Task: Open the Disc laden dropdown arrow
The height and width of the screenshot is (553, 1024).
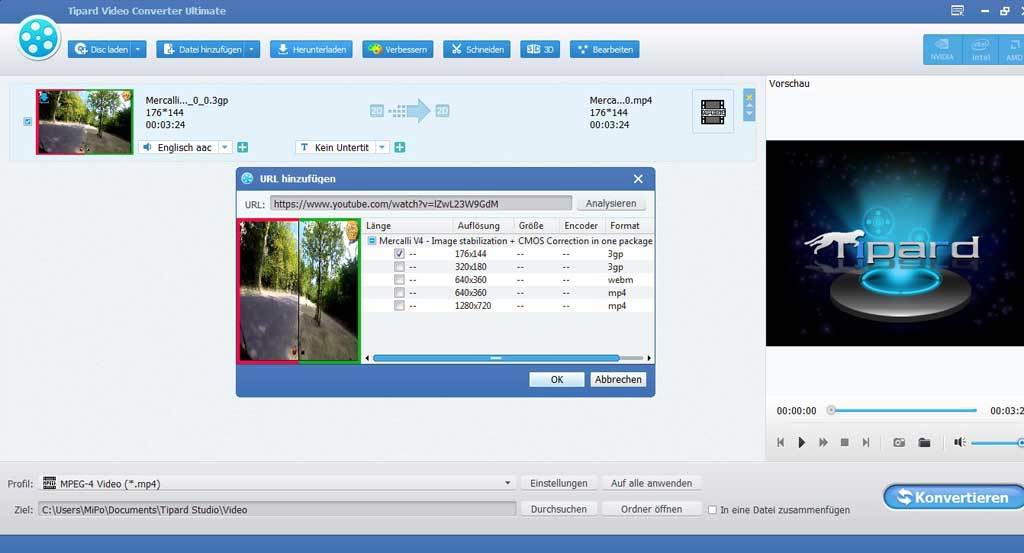Action: (138, 50)
